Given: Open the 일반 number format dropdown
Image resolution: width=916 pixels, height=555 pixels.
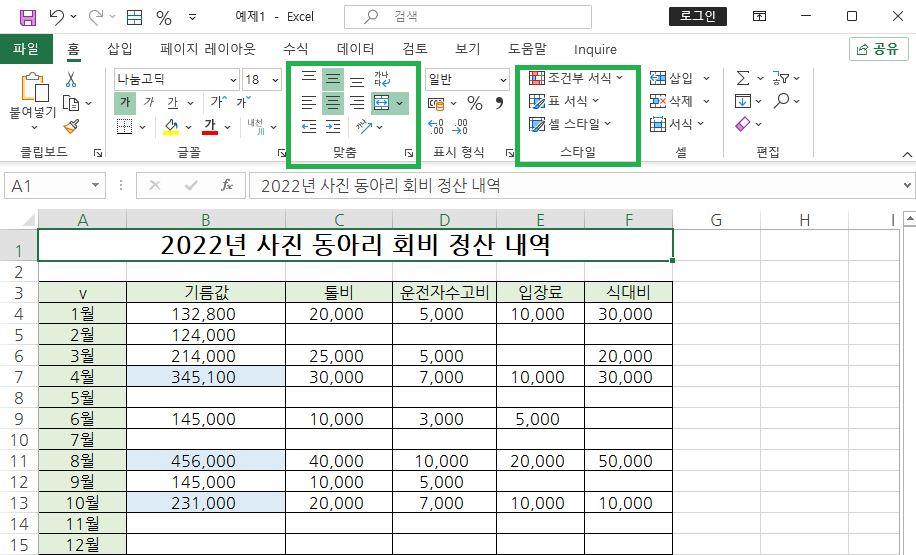Looking at the screenshot, I should tap(503, 80).
